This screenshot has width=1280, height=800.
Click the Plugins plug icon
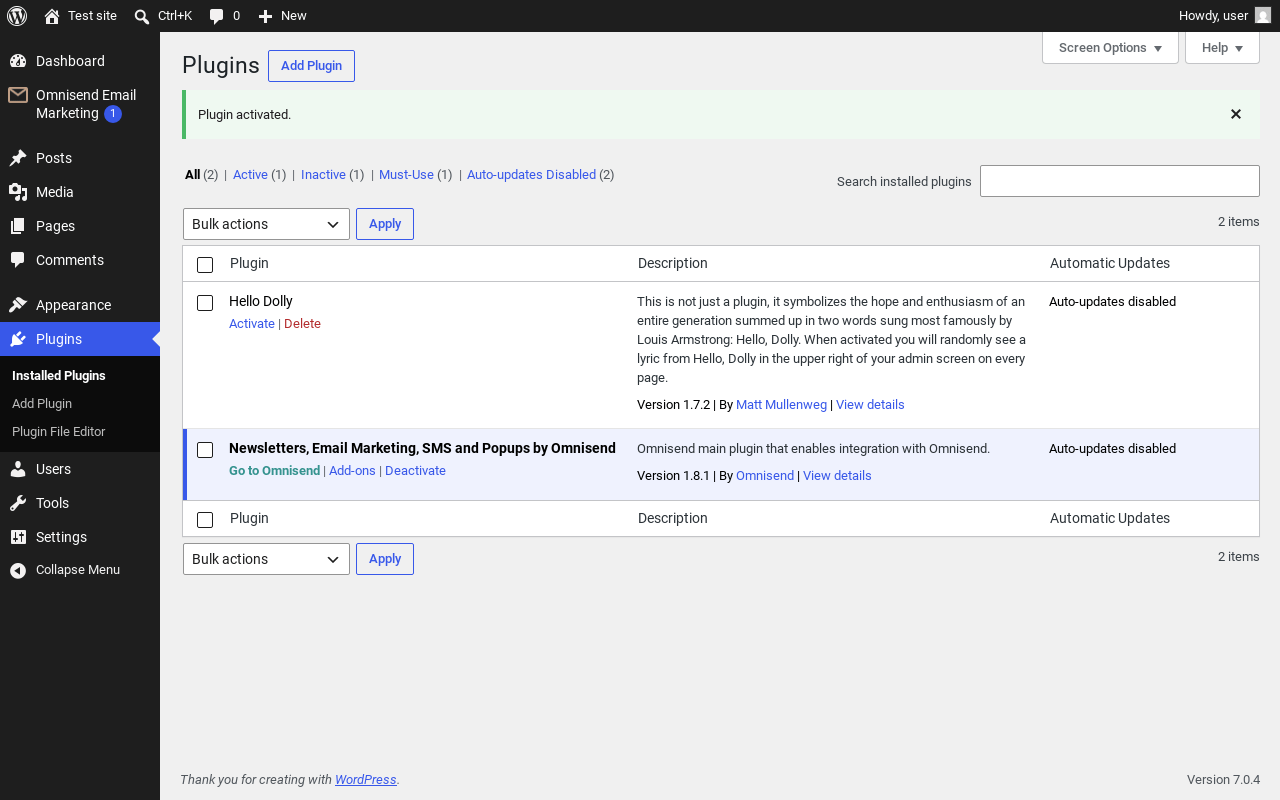[x=18, y=339]
